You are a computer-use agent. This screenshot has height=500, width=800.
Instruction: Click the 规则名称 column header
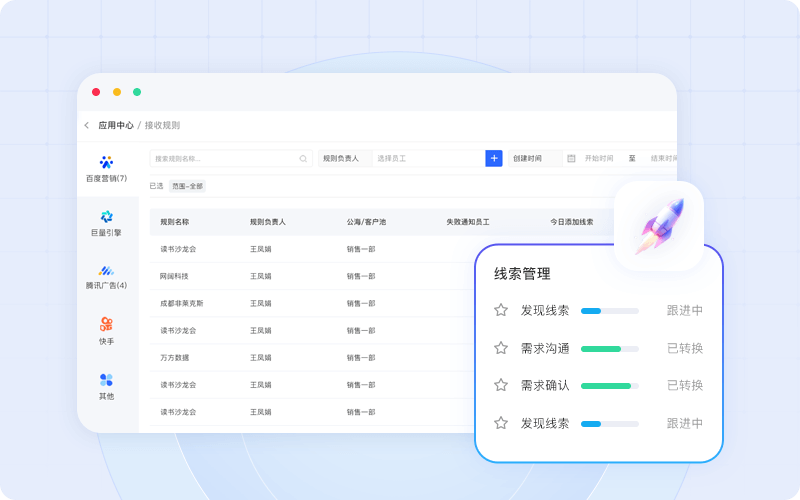coord(175,222)
